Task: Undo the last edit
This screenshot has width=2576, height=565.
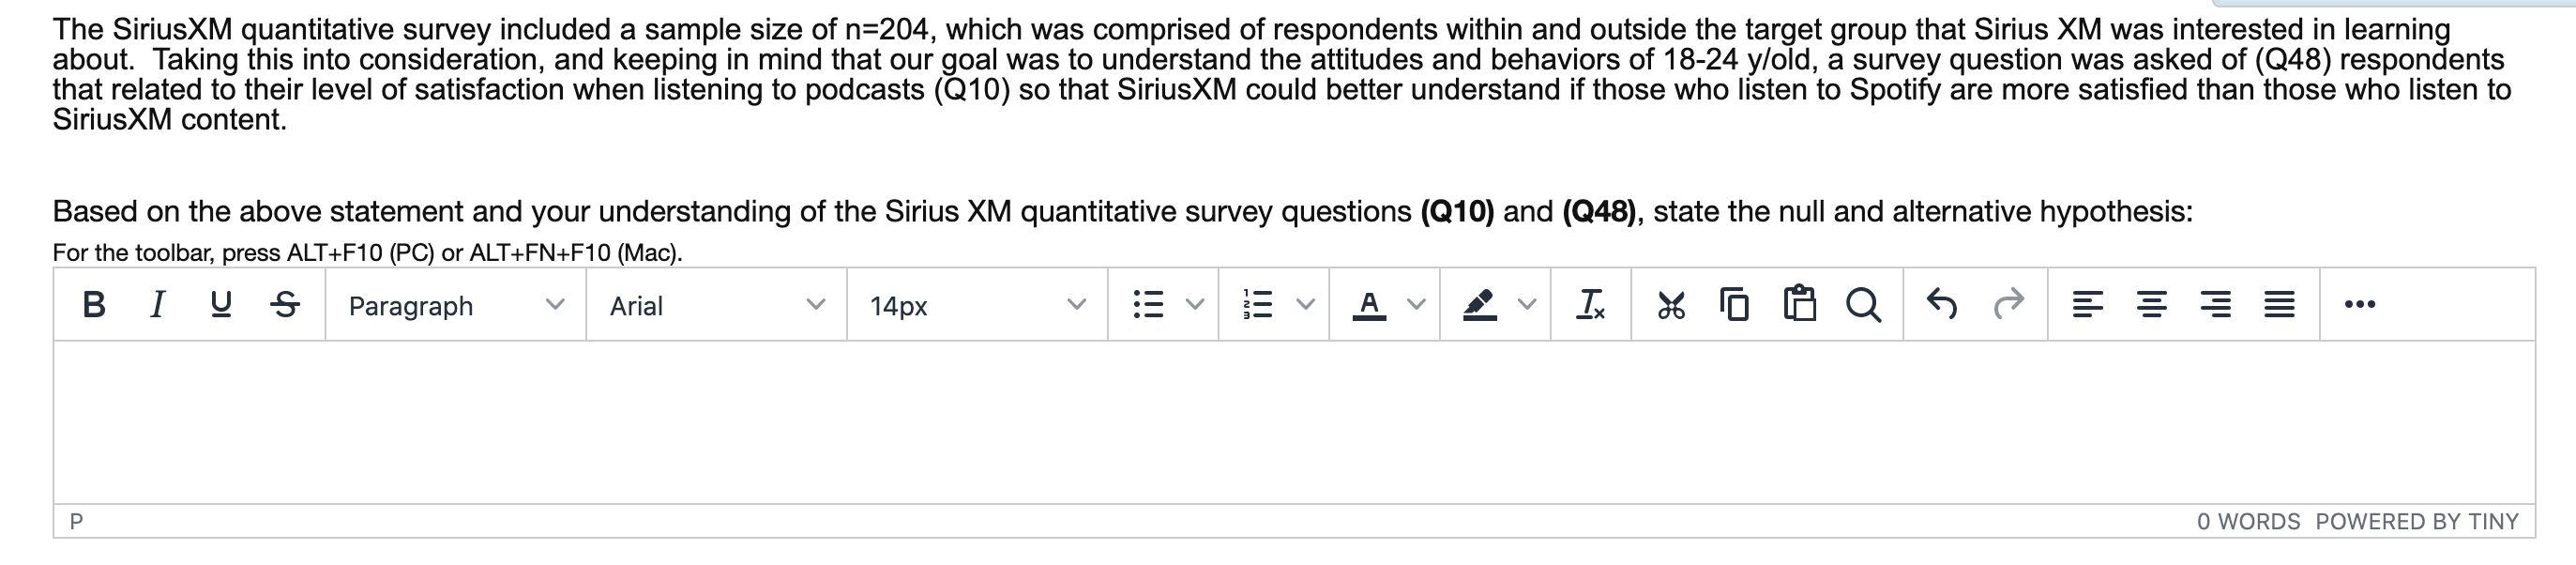Action: (x=1944, y=306)
